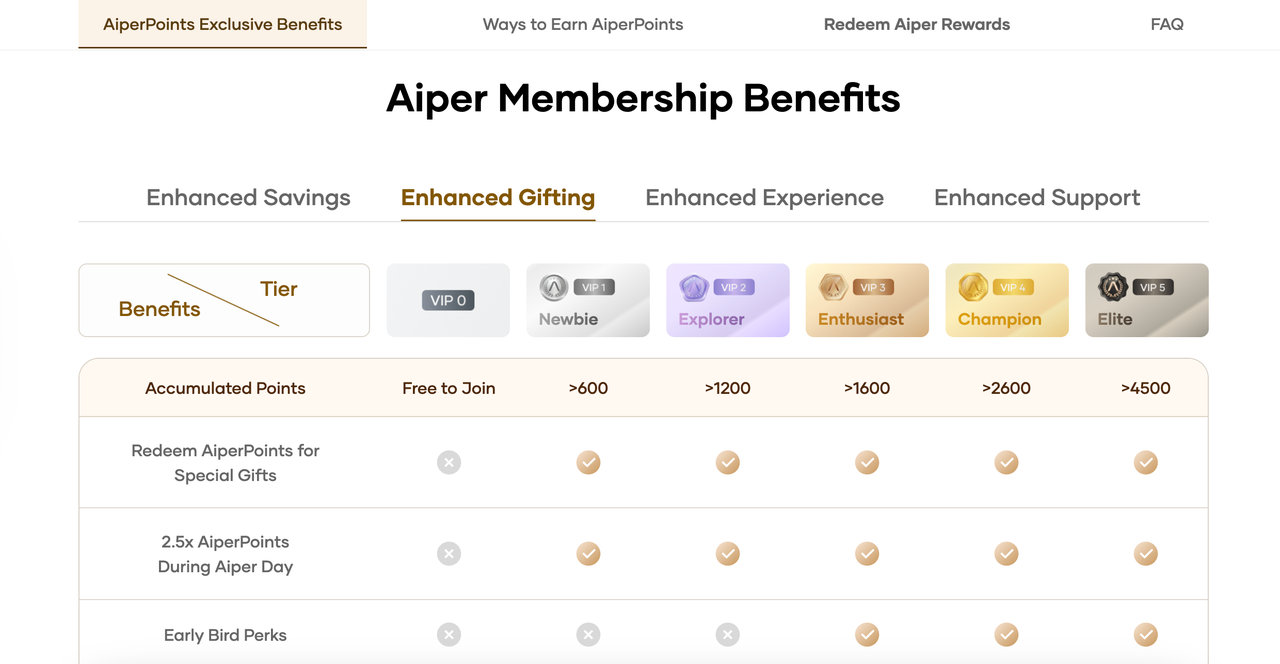Open the Enhanced Savings tab

click(x=248, y=198)
